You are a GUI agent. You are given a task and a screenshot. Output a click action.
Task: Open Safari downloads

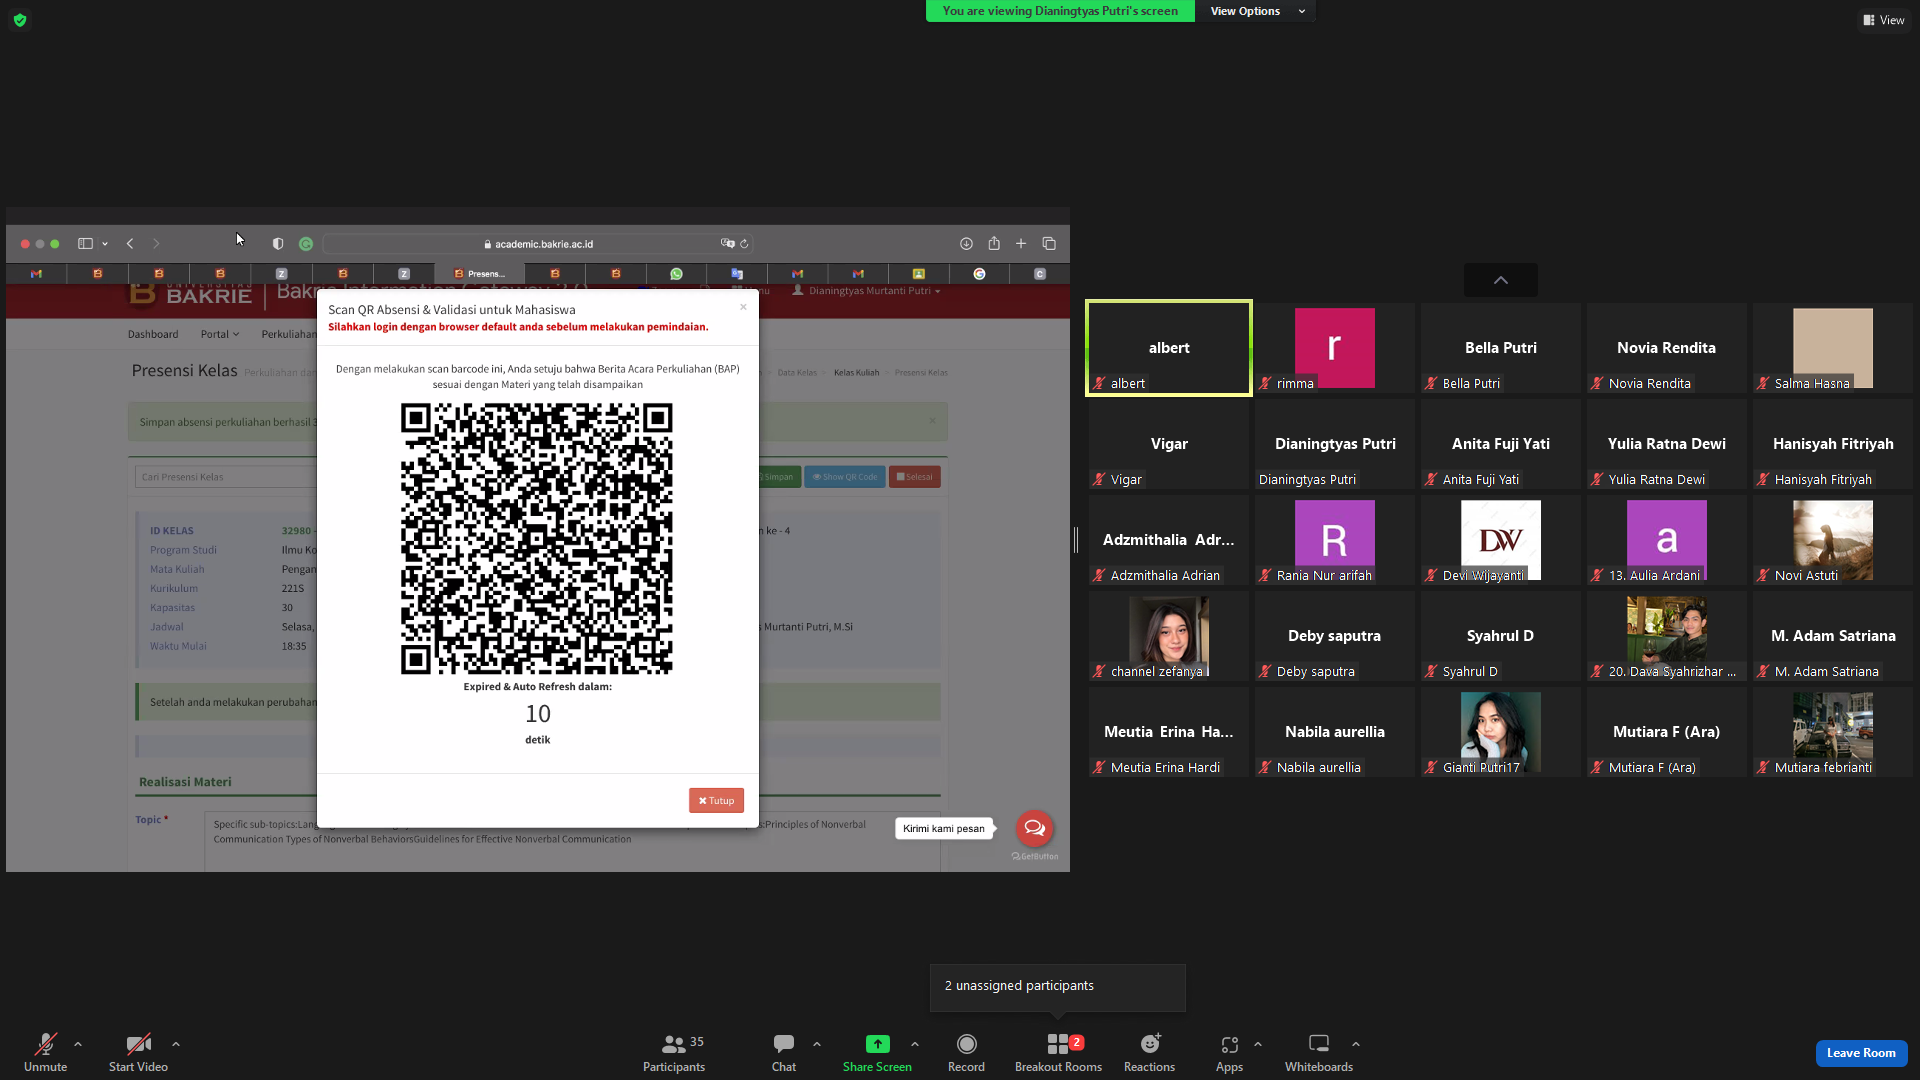966,244
